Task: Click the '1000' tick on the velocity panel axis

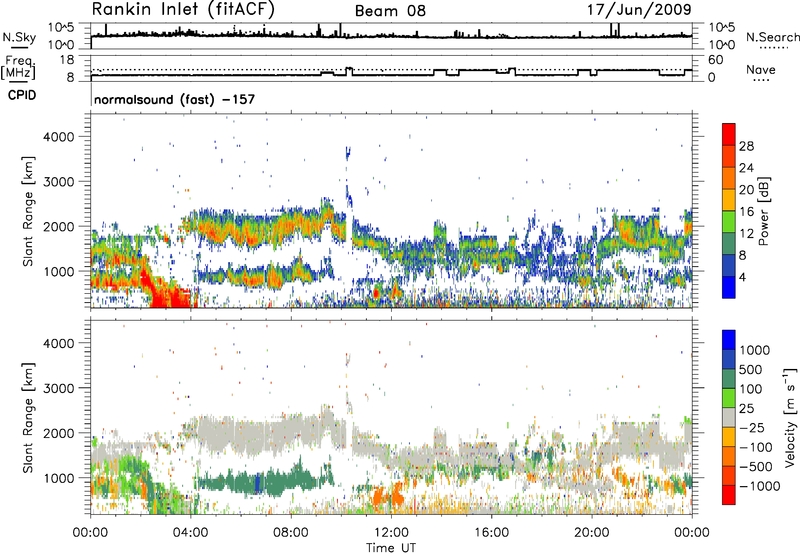Action: click(x=59, y=478)
